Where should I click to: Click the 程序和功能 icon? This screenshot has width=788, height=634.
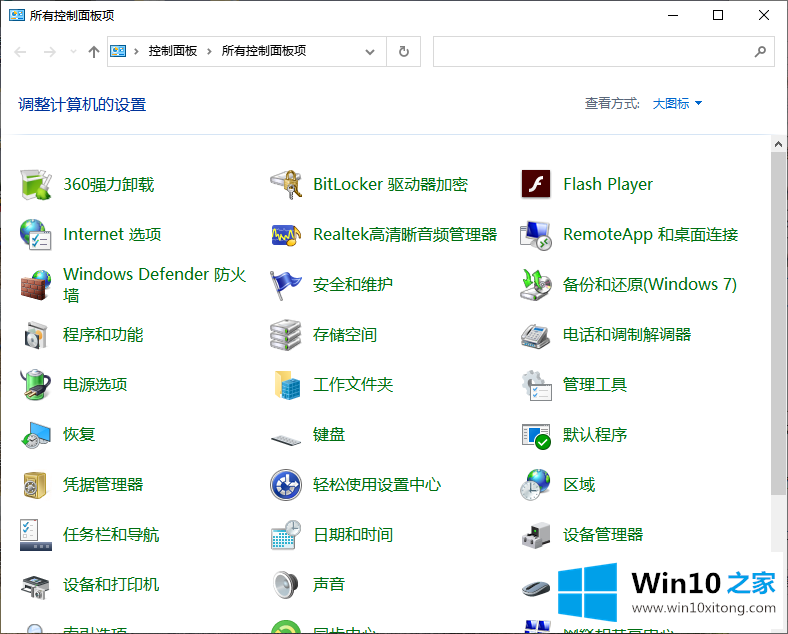36,335
